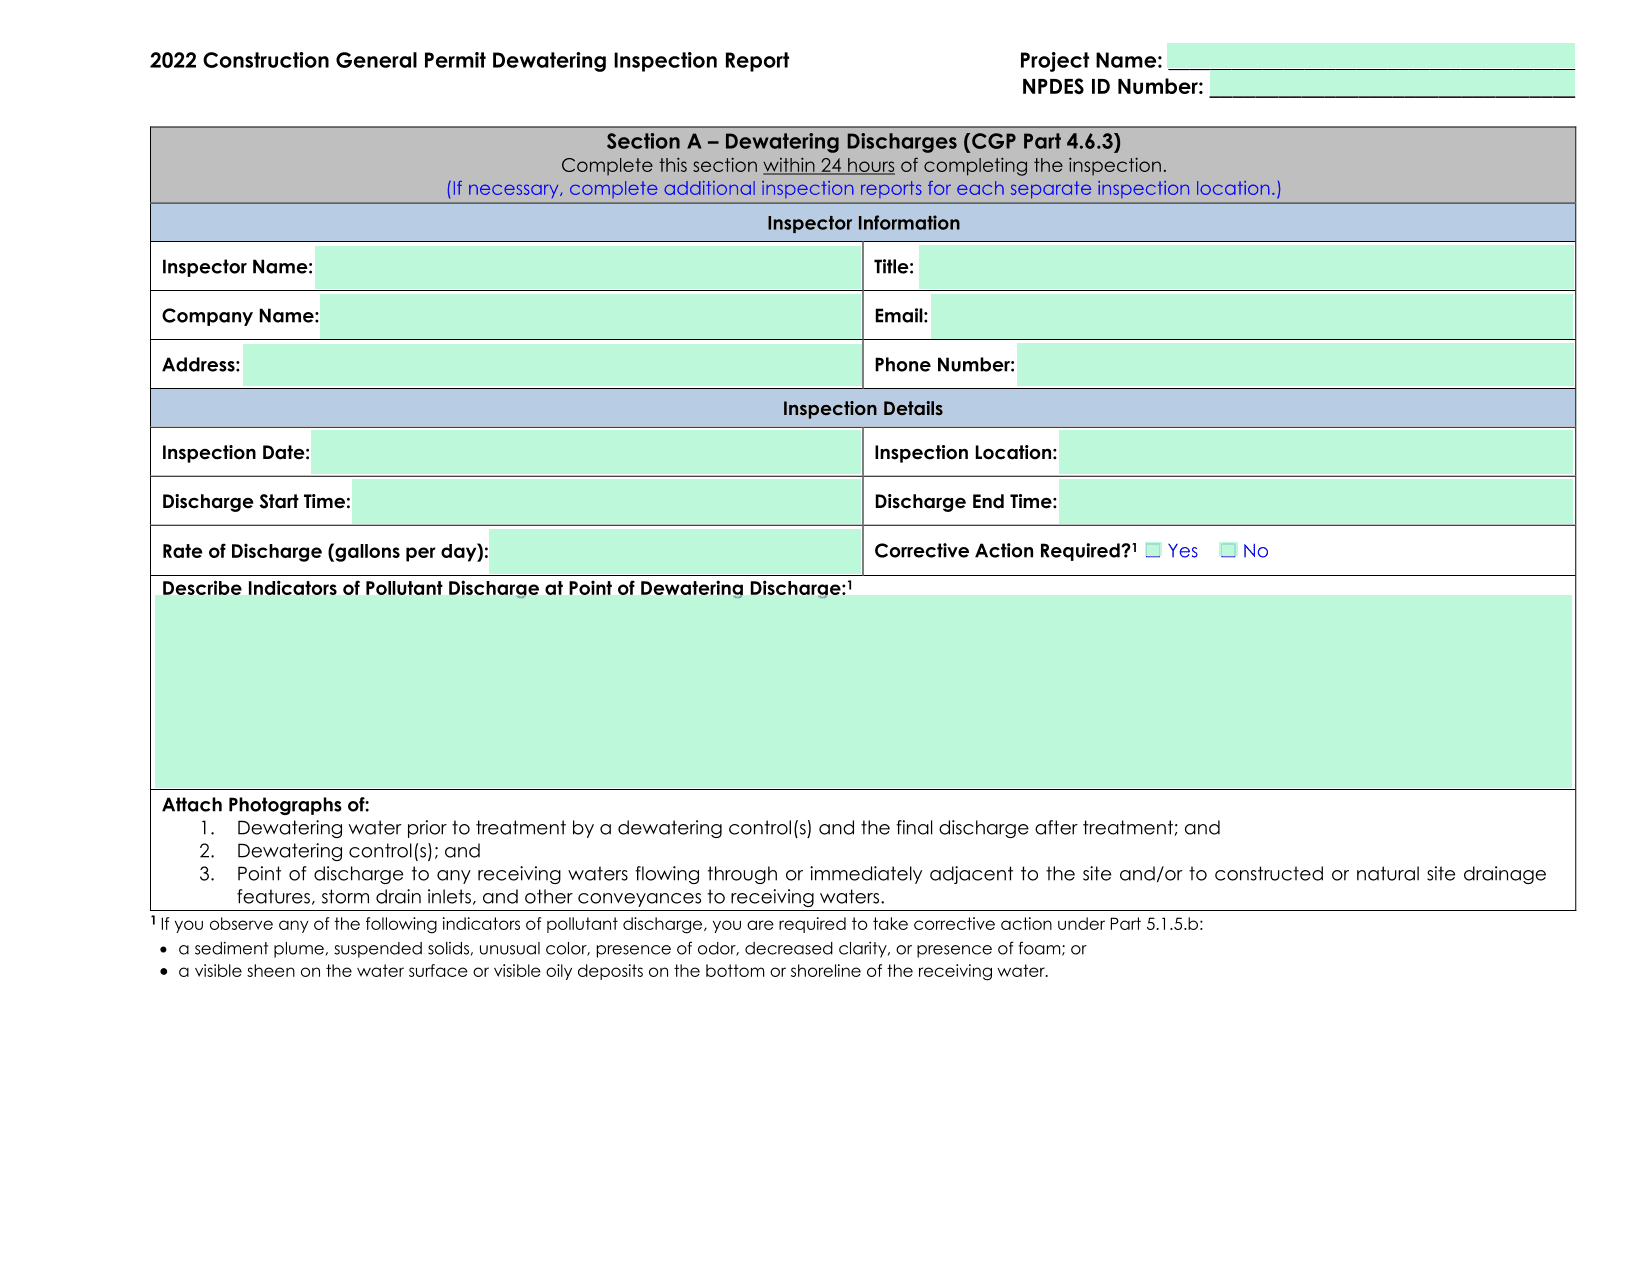Click the pollutant discharge indicators text area
Viewport: 1649px width, 1275px height.
click(x=863, y=691)
